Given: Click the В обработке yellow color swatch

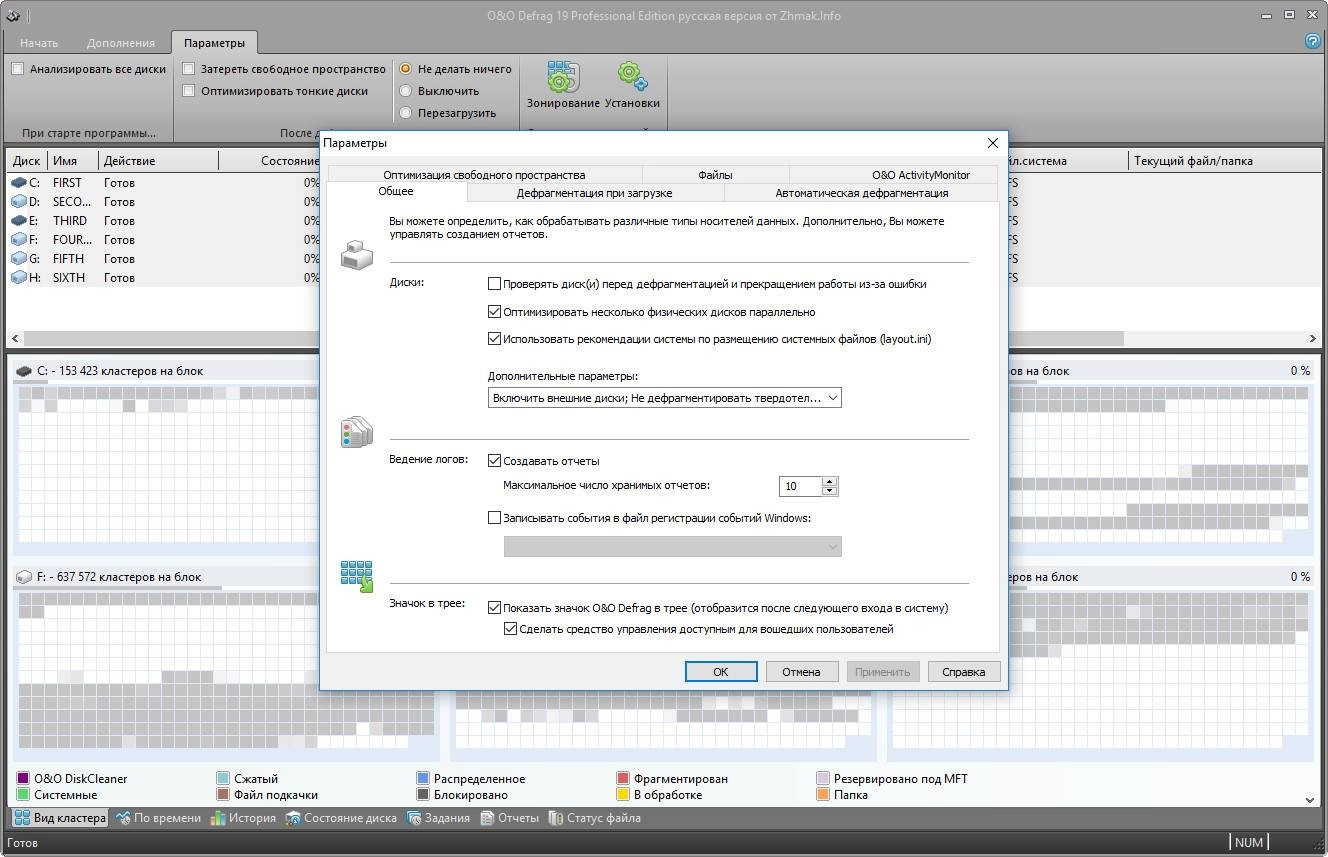Looking at the screenshot, I should 623,795.
